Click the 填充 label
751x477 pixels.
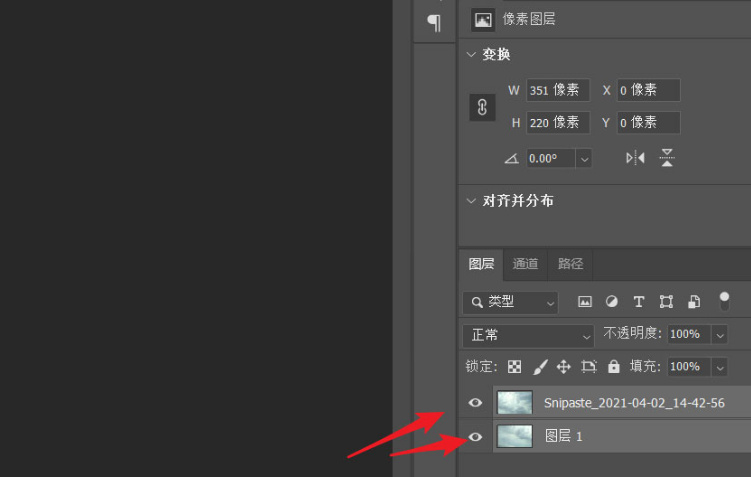coord(645,367)
